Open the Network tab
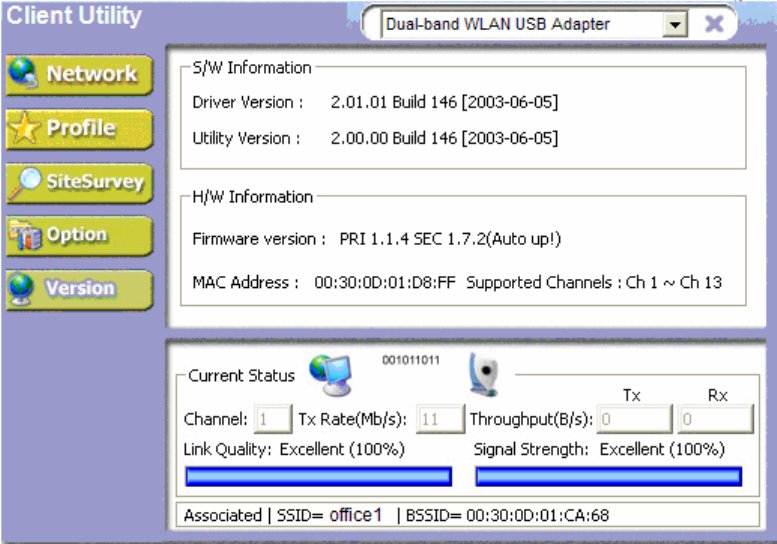Screen dimensions: 777x544 (79, 75)
